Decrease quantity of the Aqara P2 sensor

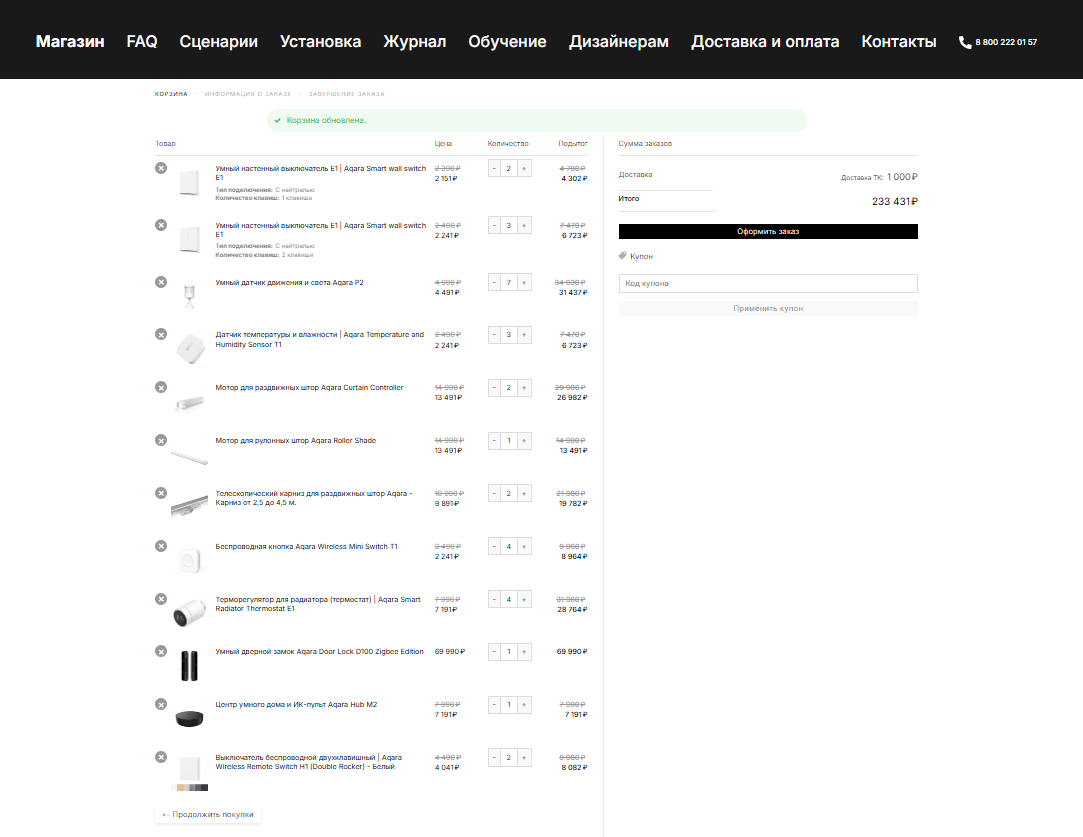pos(495,282)
